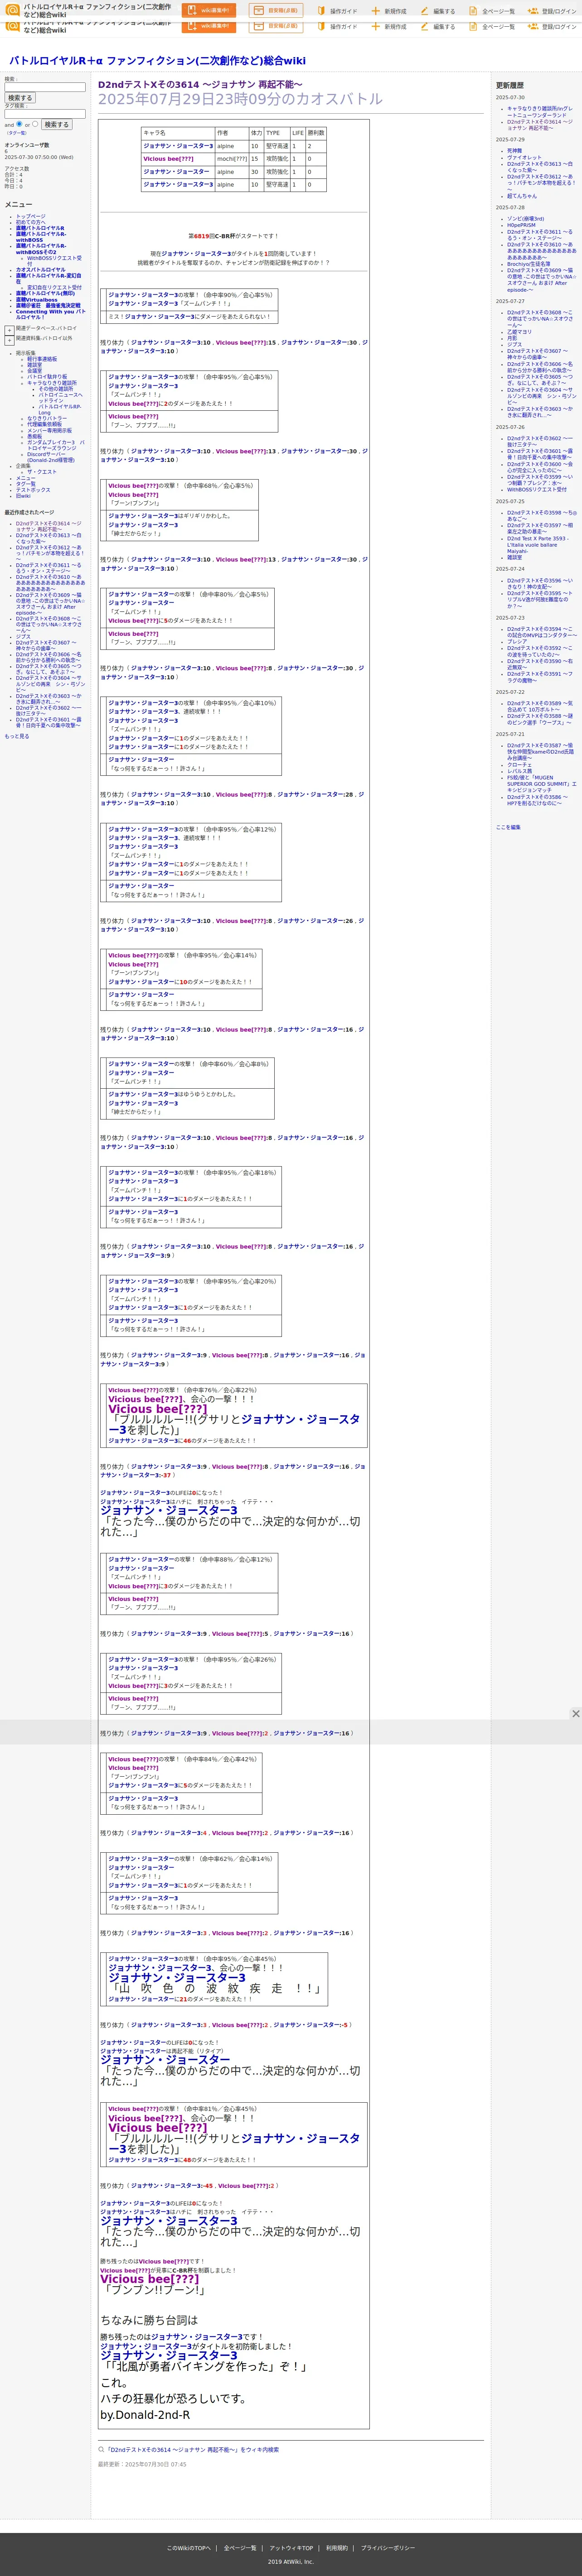Open Brochiyo/生徒名簿 in update history
This screenshot has height=2576, width=582.
(528, 264)
